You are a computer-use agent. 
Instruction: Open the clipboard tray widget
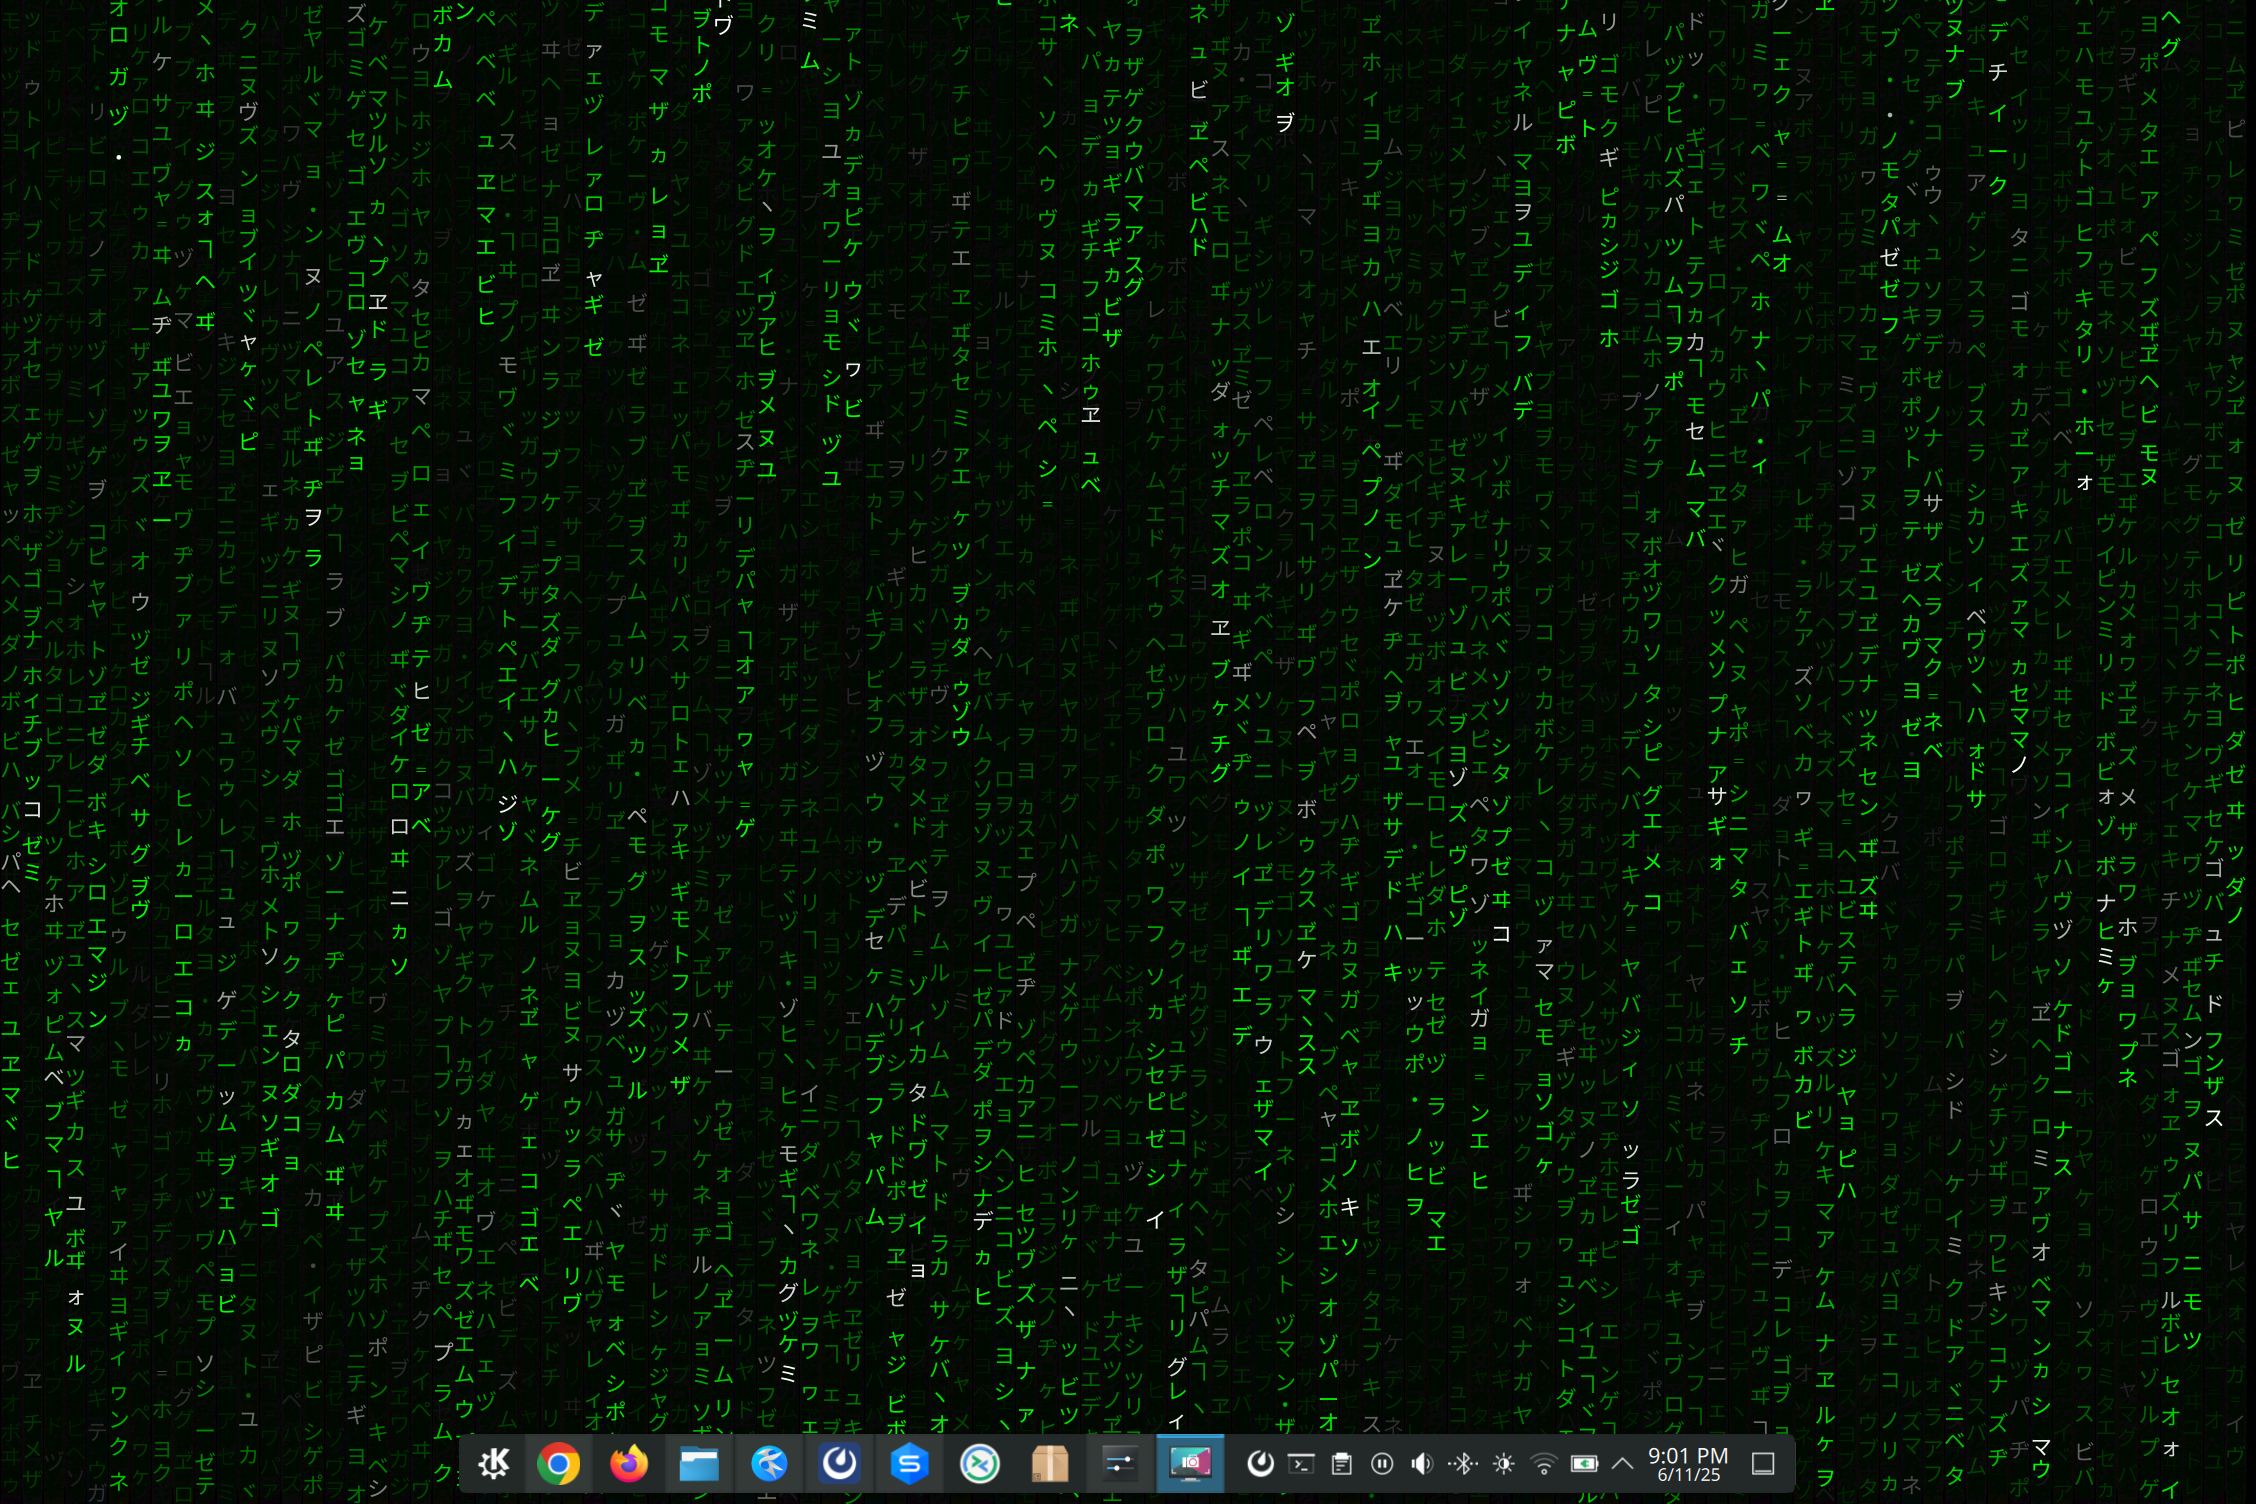1342,1464
